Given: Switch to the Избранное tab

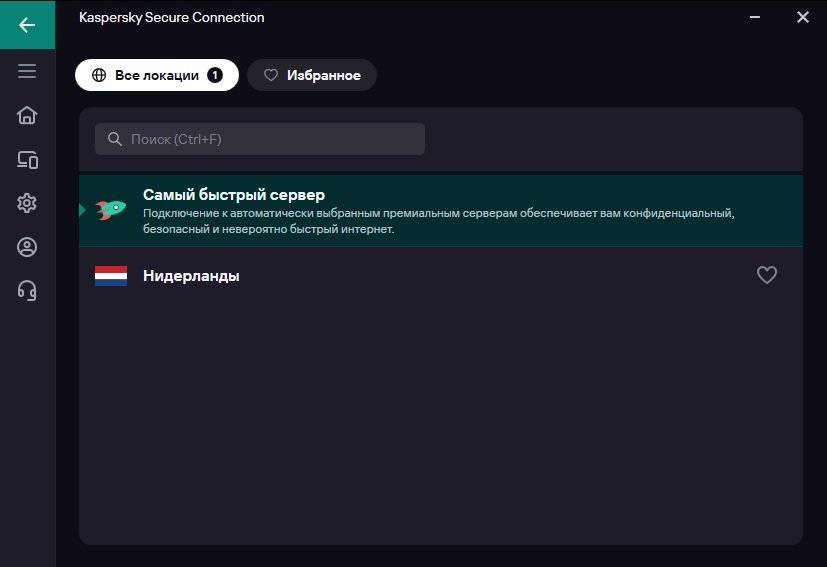Looking at the screenshot, I should [x=312, y=75].
